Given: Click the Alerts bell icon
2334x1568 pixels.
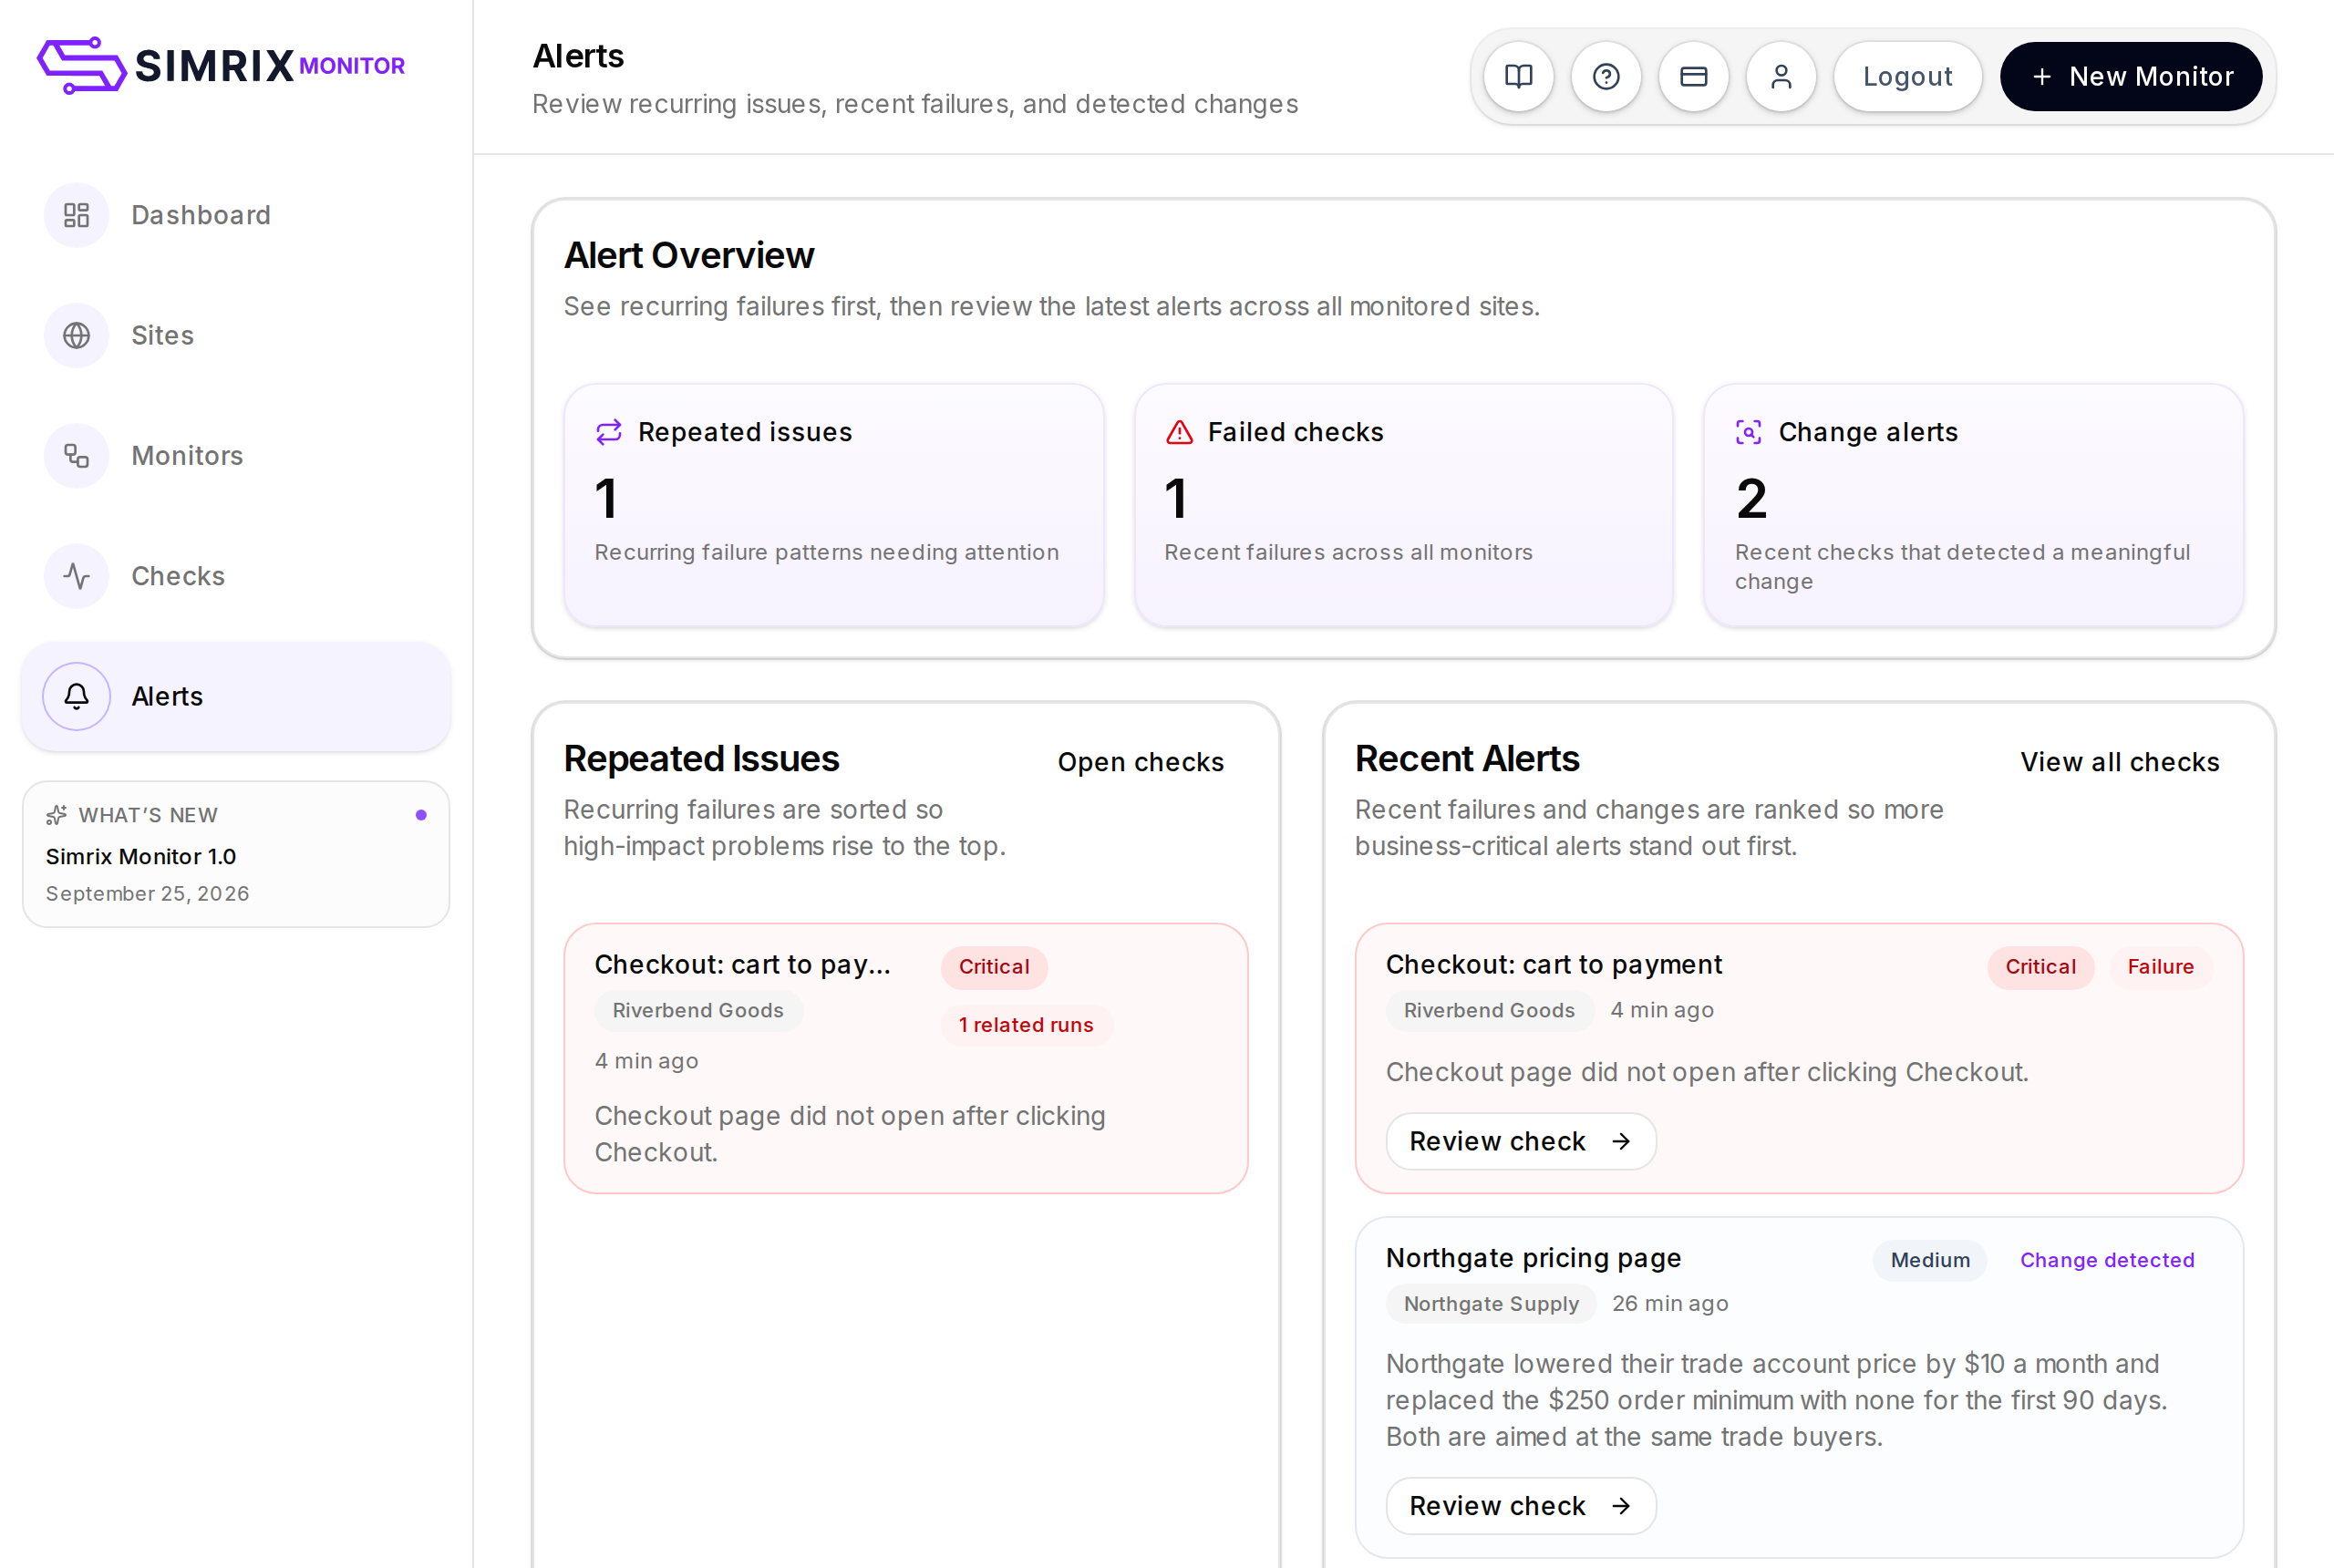Looking at the screenshot, I should (76, 696).
